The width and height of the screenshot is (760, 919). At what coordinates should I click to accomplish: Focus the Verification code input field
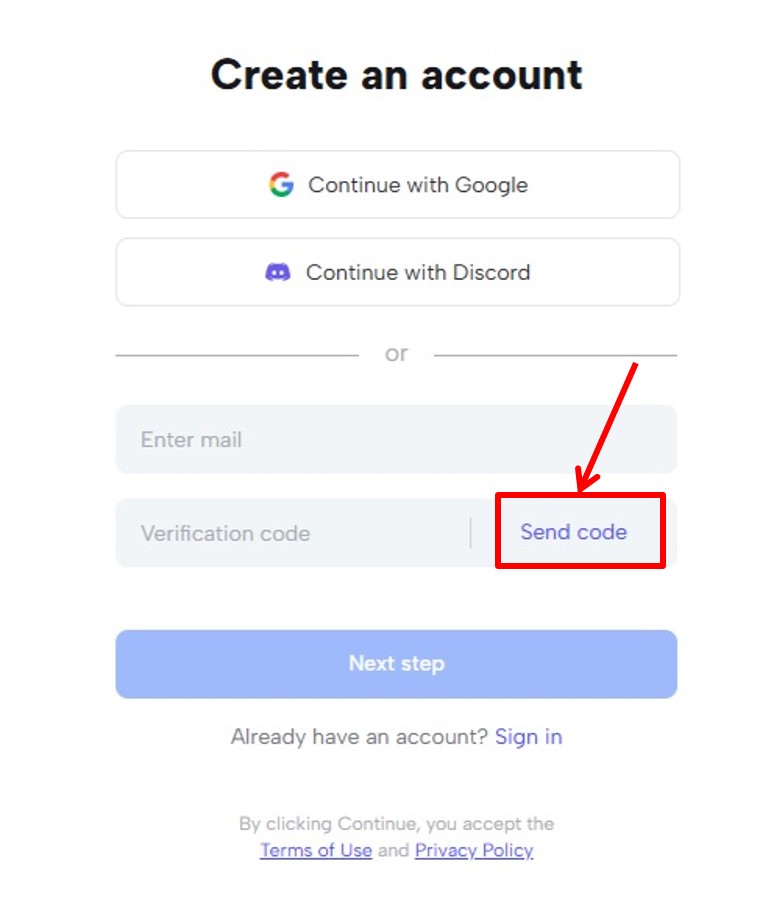click(x=290, y=533)
